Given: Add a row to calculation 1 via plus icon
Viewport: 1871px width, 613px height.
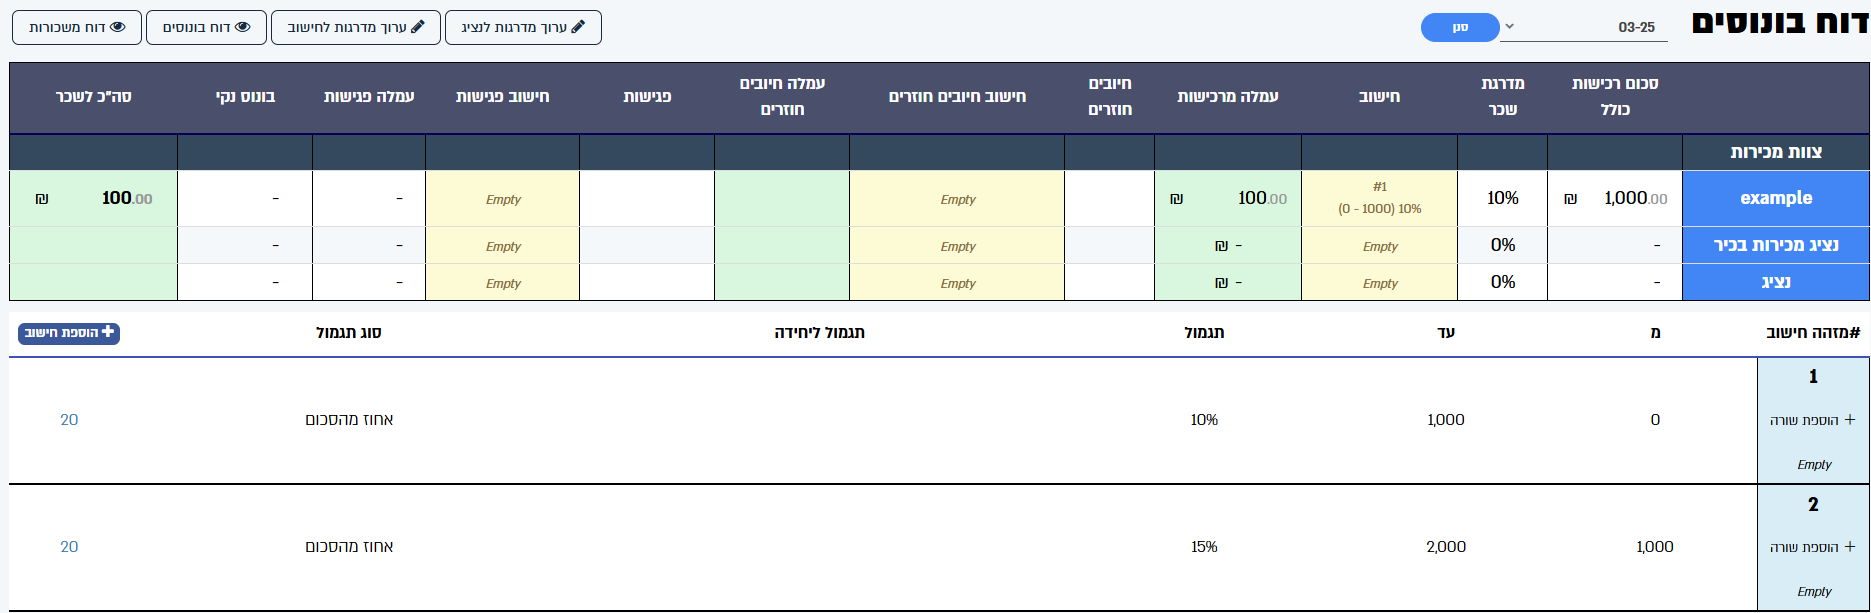Looking at the screenshot, I should coord(1849,420).
